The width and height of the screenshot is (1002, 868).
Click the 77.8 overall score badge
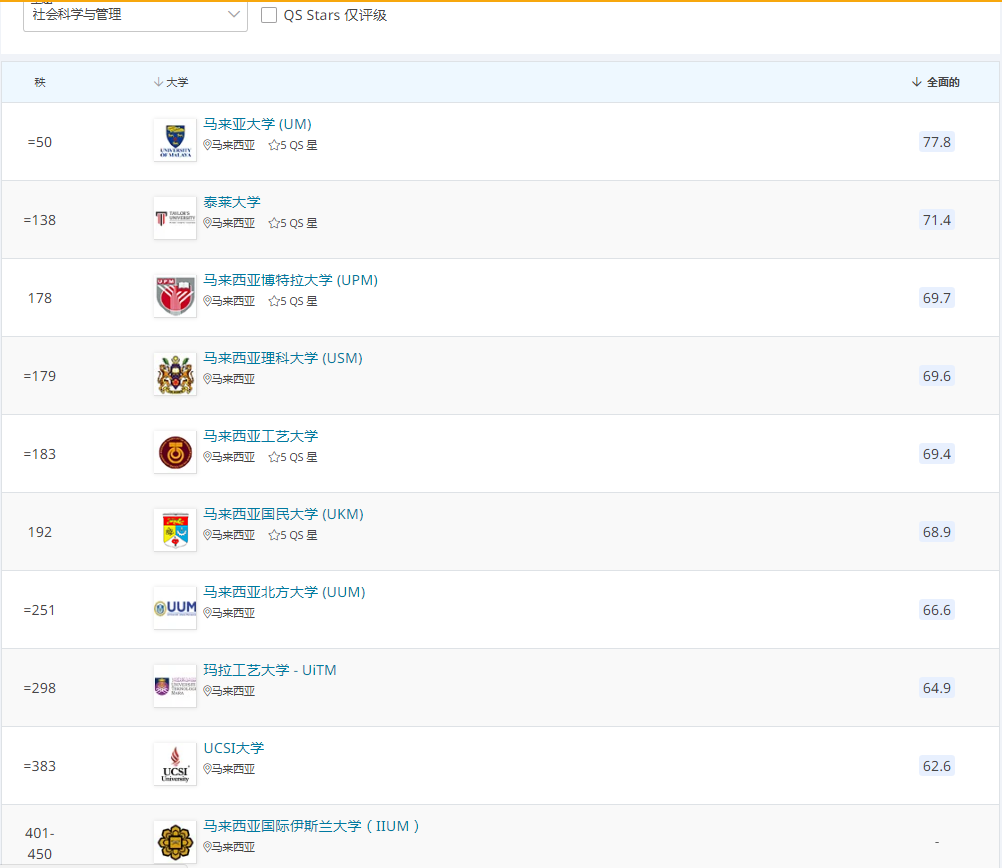(x=936, y=142)
